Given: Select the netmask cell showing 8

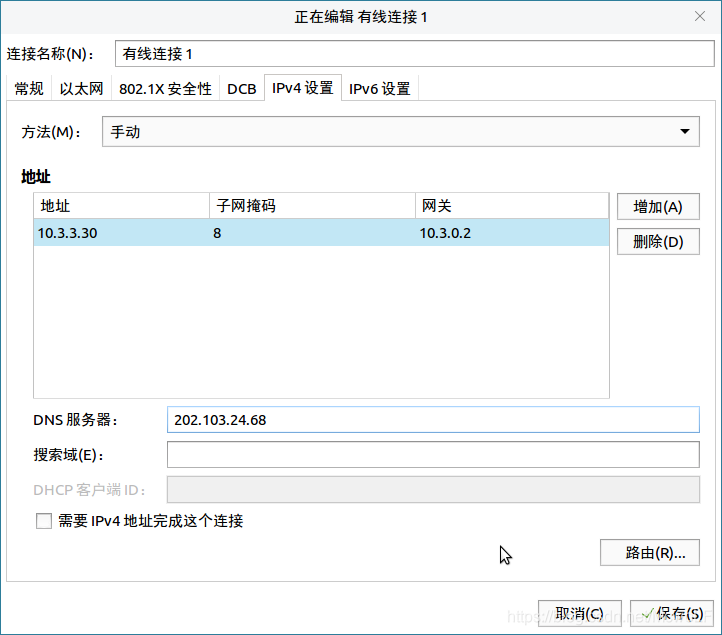Looking at the screenshot, I should (x=312, y=233).
